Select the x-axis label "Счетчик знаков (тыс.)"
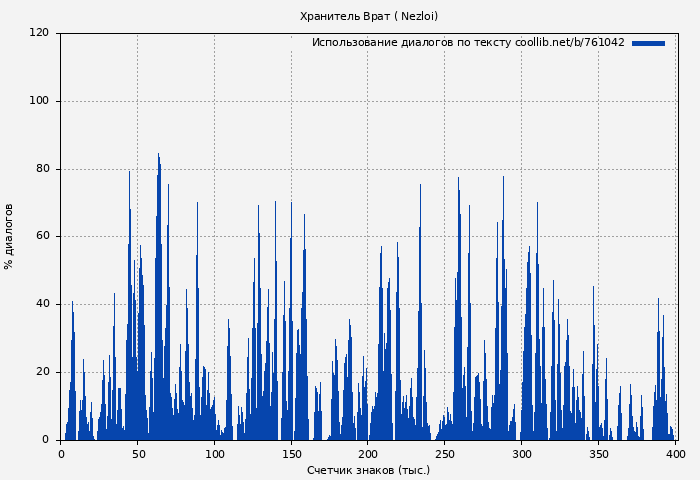This screenshot has width=700, height=480. pyautogui.click(x=368, y=470)
